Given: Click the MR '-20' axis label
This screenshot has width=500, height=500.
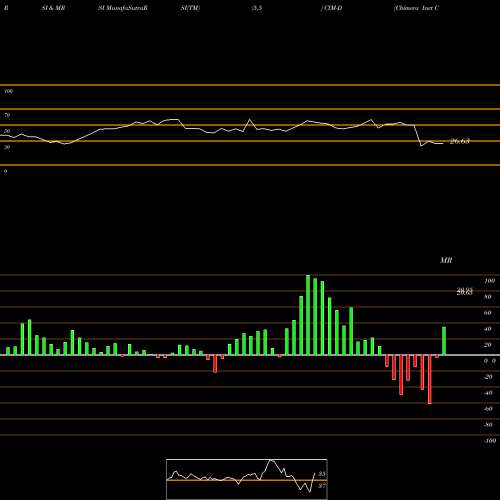Looking at the screenshot, I should pyautogui.click(x=488, y=377).
